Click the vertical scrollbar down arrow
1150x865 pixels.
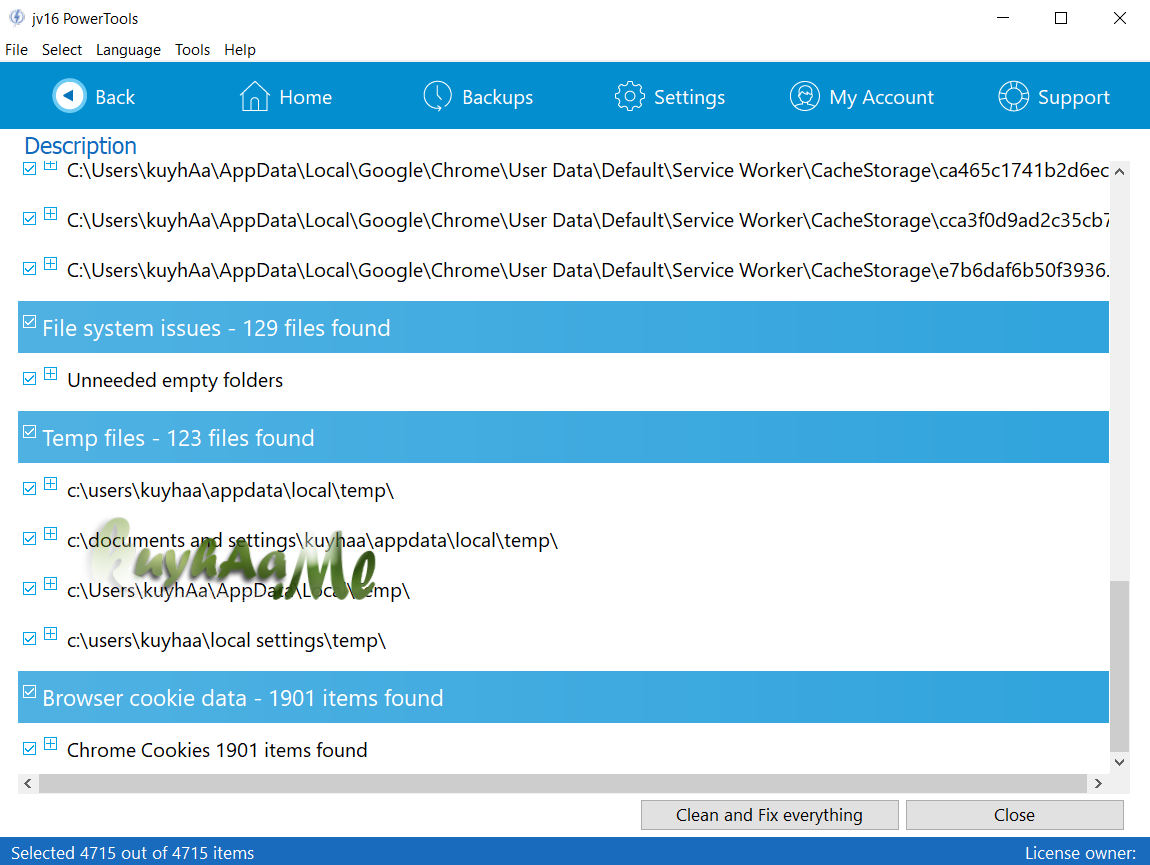pos(1119,762)
